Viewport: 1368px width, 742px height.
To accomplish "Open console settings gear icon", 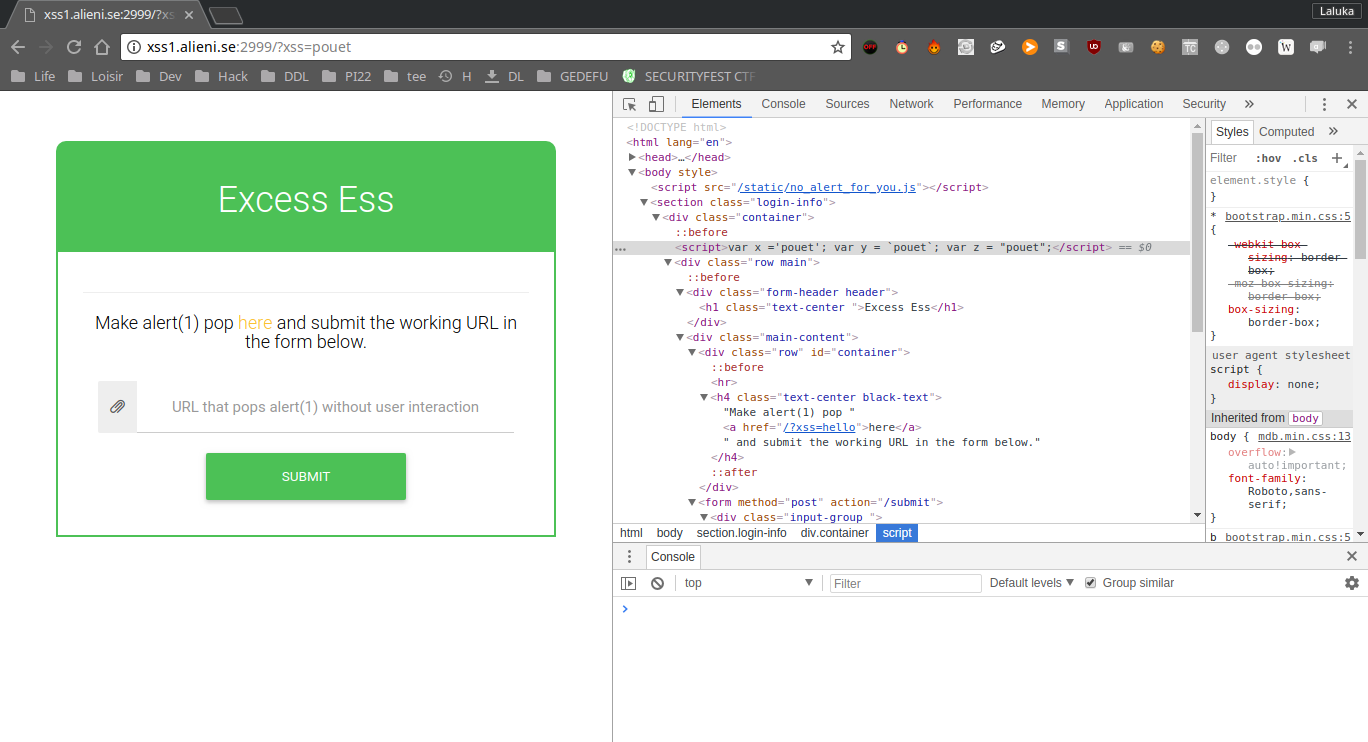I will pos(1352,583).
